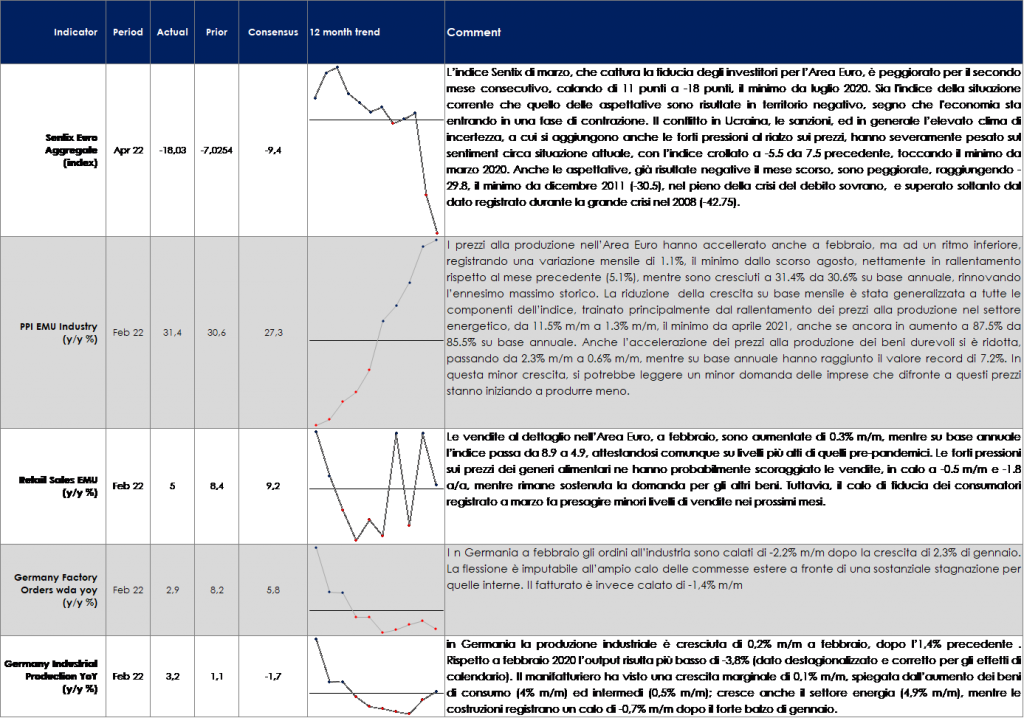The height and width of the screenshot is (718, 1024).
Task: Click actual value 2,9 for Germany Factory Orders
Action: point(172,591)
